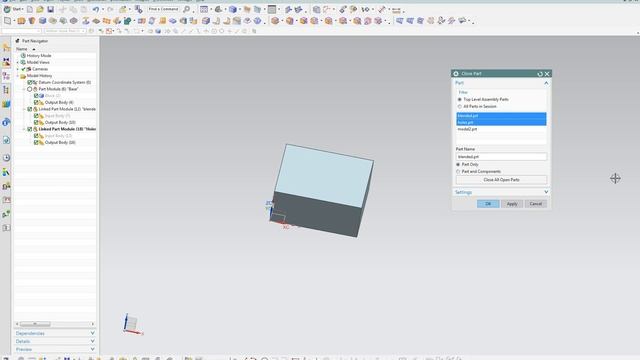
Task: Toggle Part Module "Base" circle marker
Action: [30, 89]
